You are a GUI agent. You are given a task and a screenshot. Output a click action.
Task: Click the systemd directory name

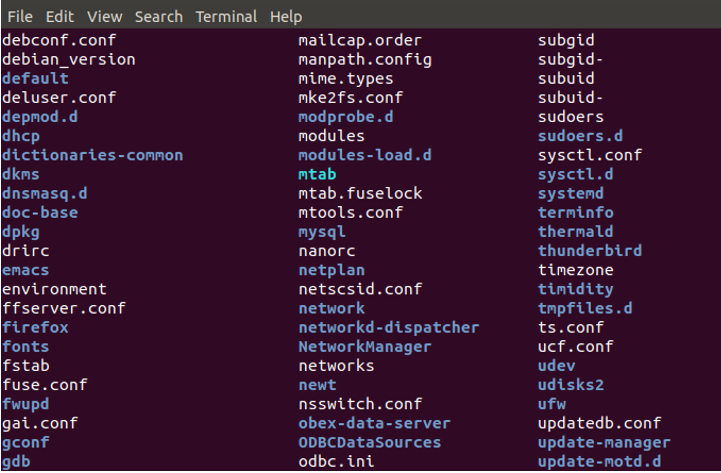571,193
